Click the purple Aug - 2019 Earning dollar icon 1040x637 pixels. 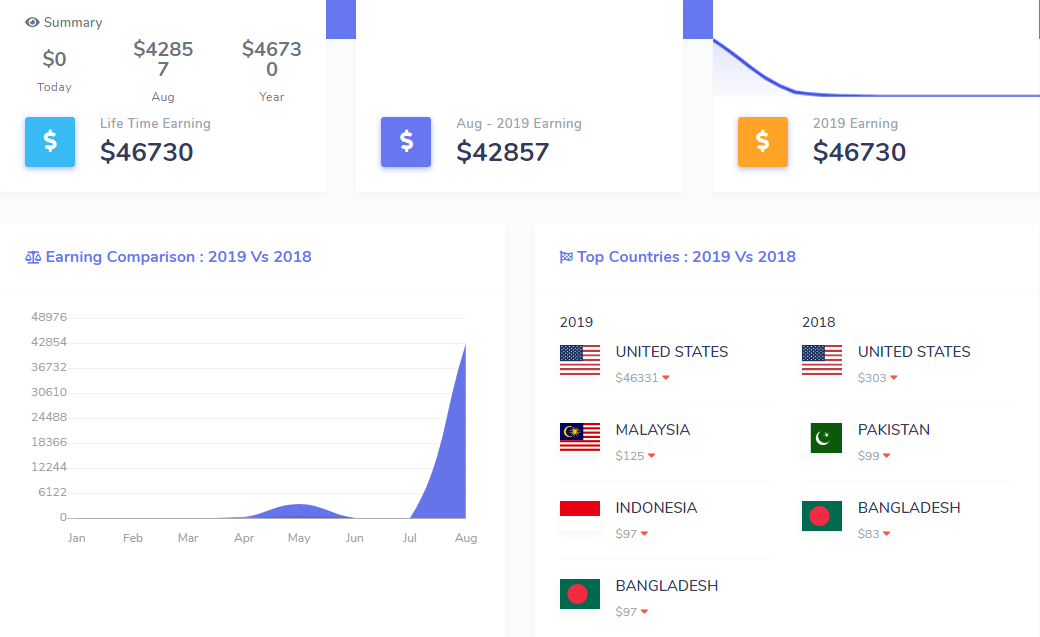(x=406, y=142)
